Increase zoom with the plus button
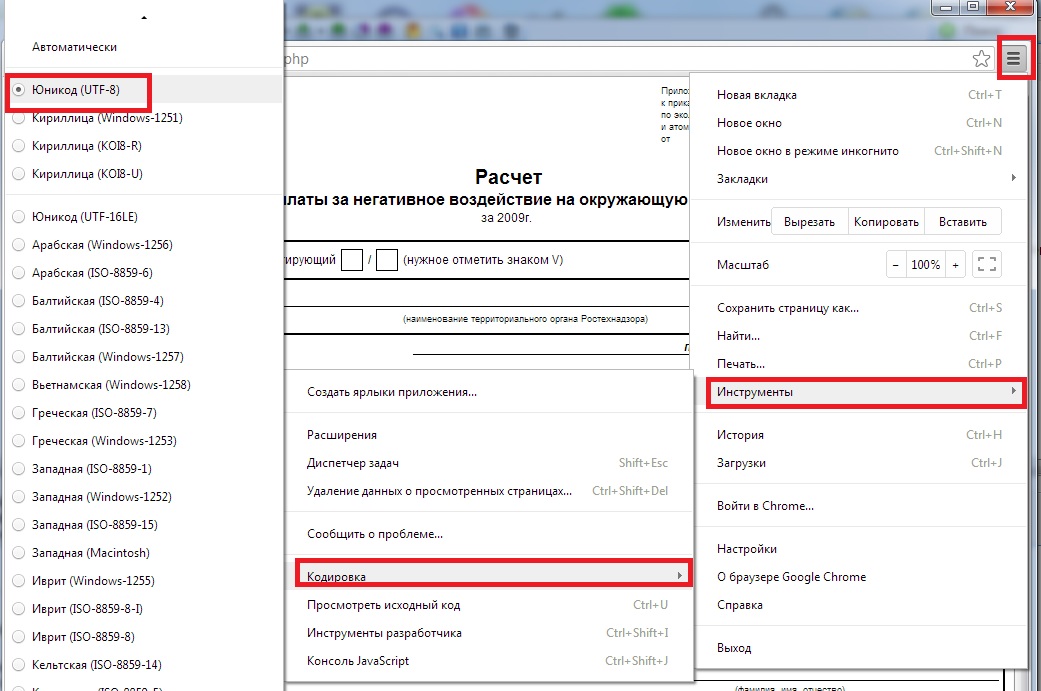This screenshot has height=691, width=1041. click(956, 265)
